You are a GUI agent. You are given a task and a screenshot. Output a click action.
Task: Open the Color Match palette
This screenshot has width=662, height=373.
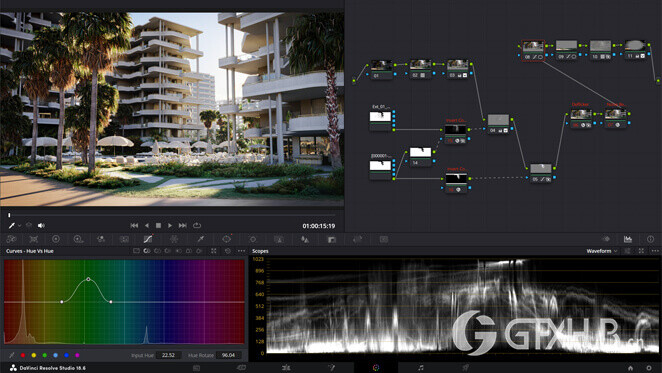tap(34, 239)
